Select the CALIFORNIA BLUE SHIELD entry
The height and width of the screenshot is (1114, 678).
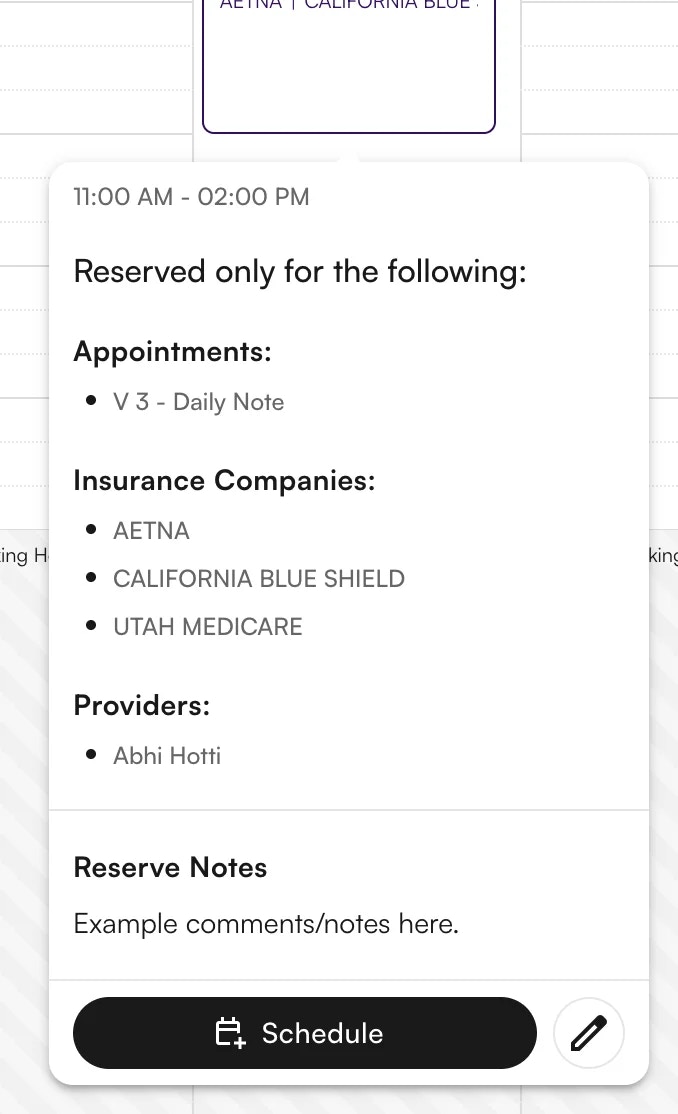click(259, 578)
